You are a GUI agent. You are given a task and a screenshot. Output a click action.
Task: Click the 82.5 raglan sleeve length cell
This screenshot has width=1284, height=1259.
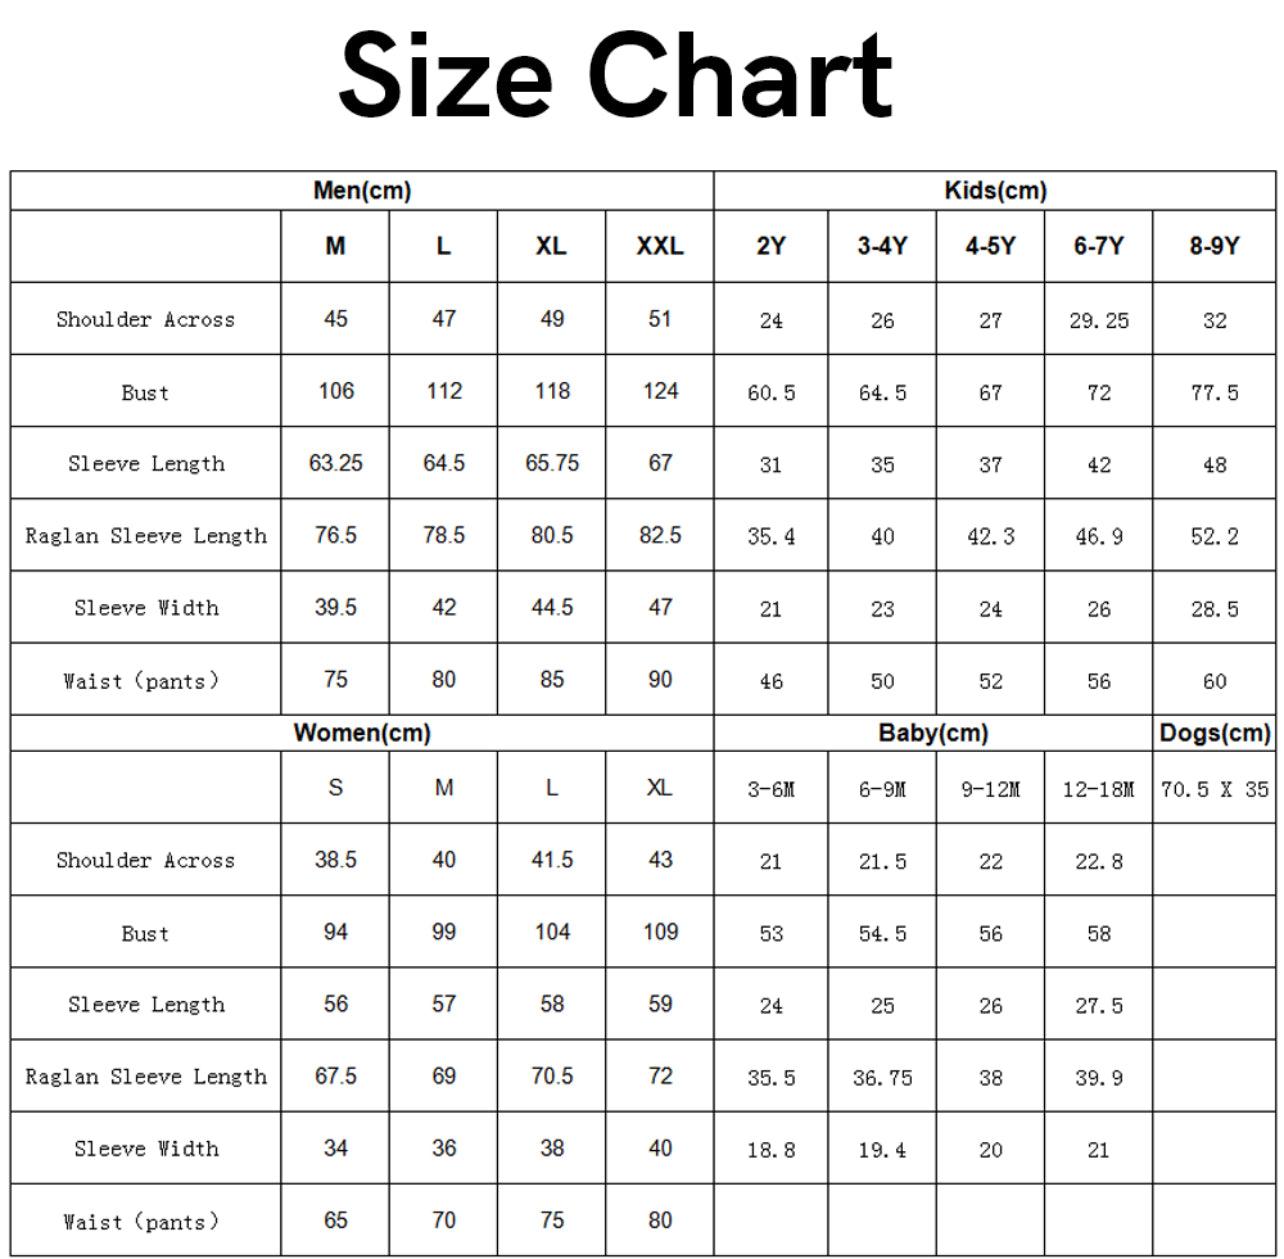click(660, 535)
